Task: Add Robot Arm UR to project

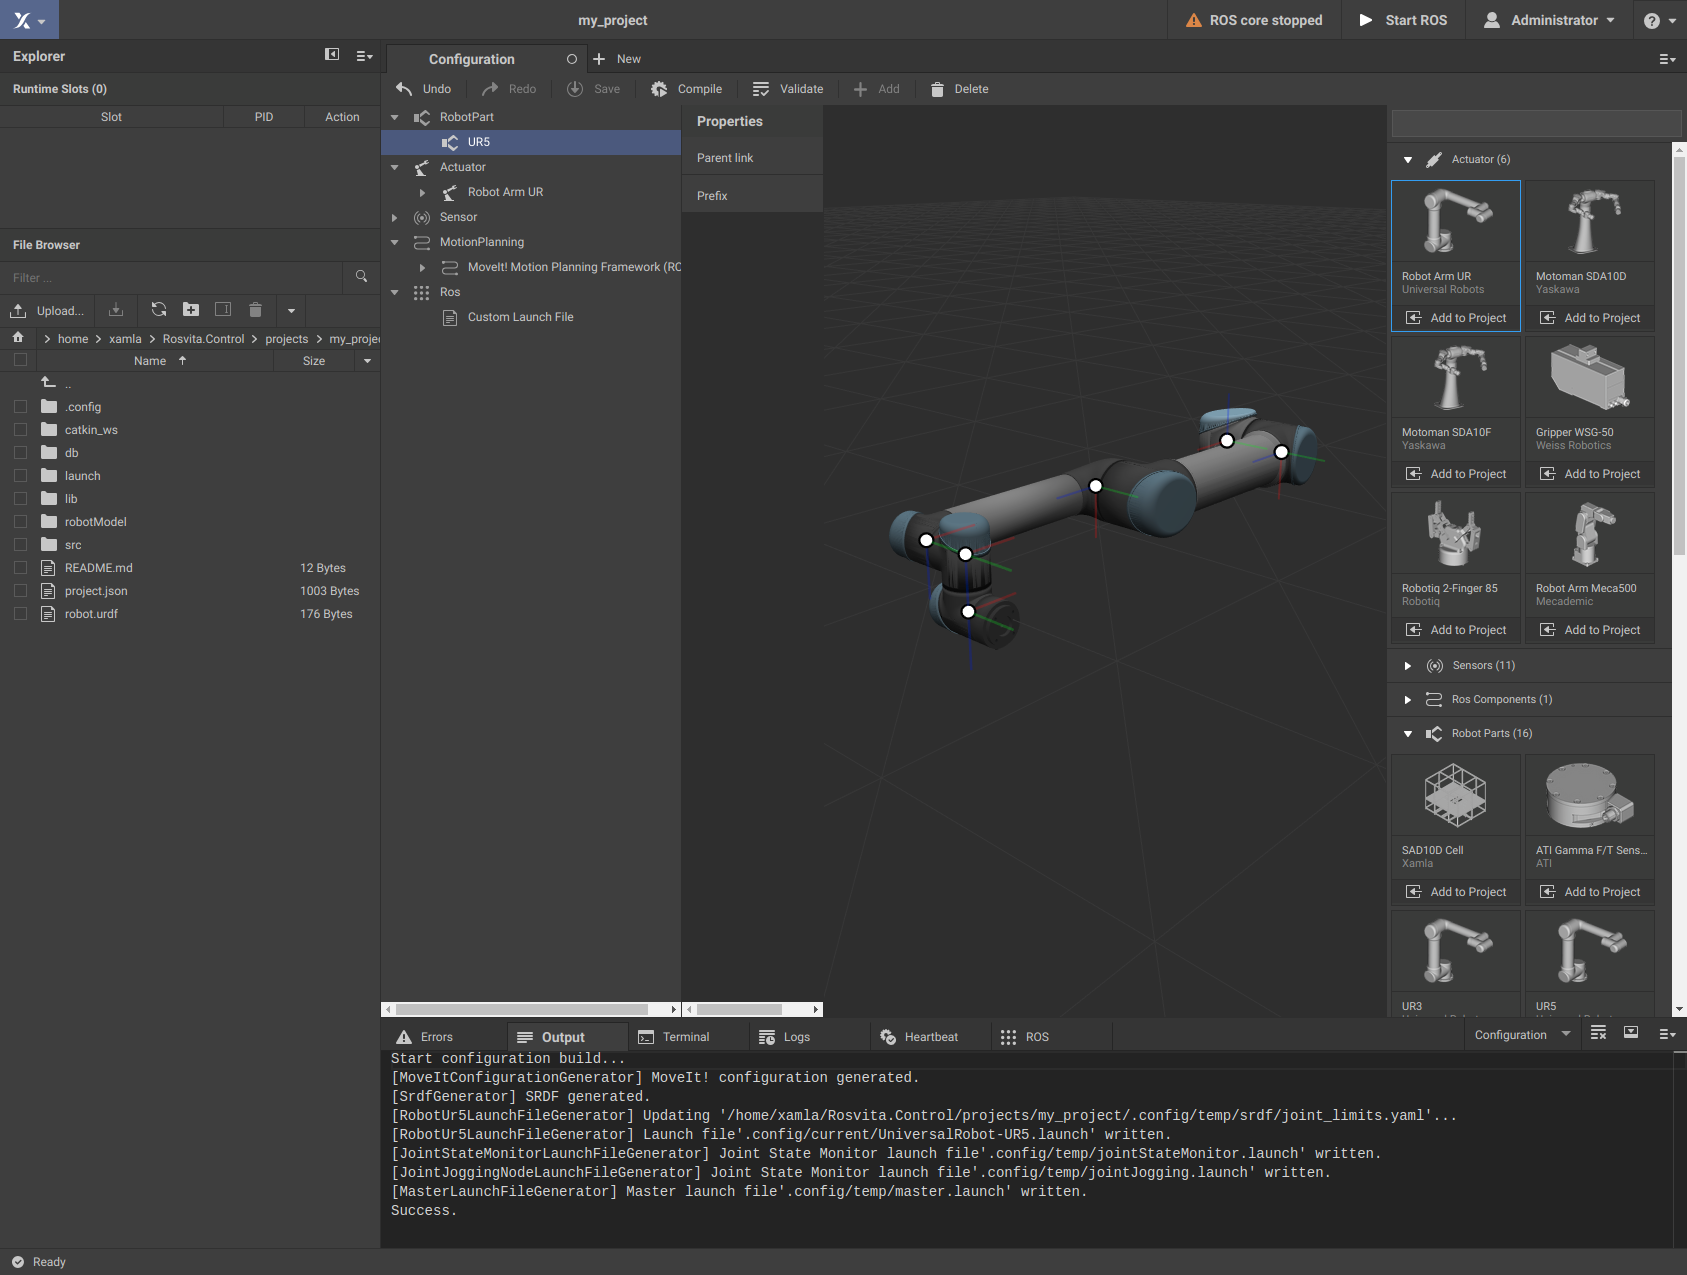Action: pyautogui.click(x=1456, y=318)
